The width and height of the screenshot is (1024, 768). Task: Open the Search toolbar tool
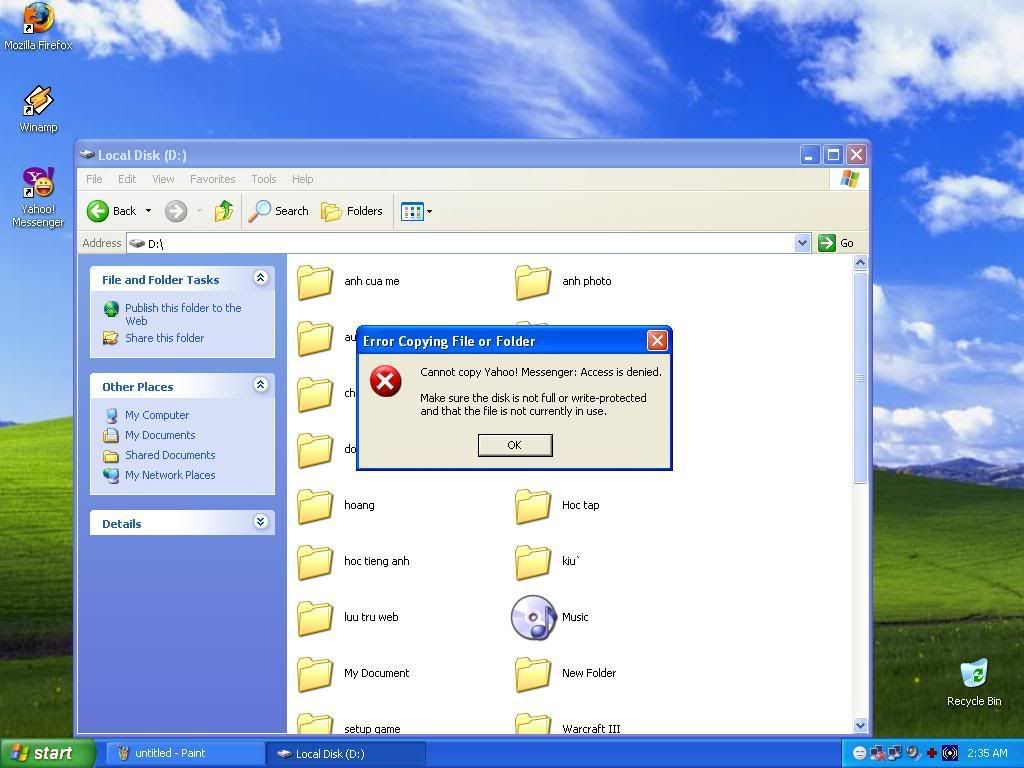[x=279, y=211]
